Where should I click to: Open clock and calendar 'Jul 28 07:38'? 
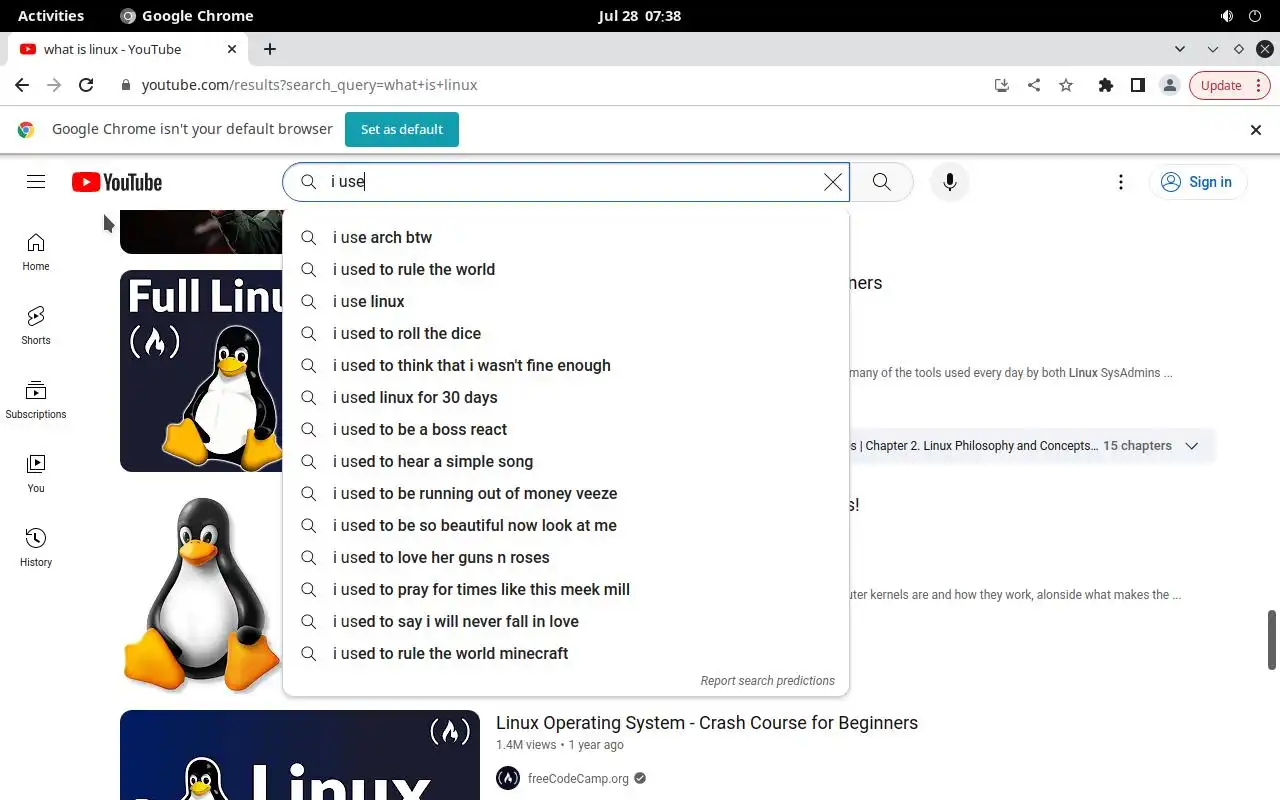click(640, 16)
